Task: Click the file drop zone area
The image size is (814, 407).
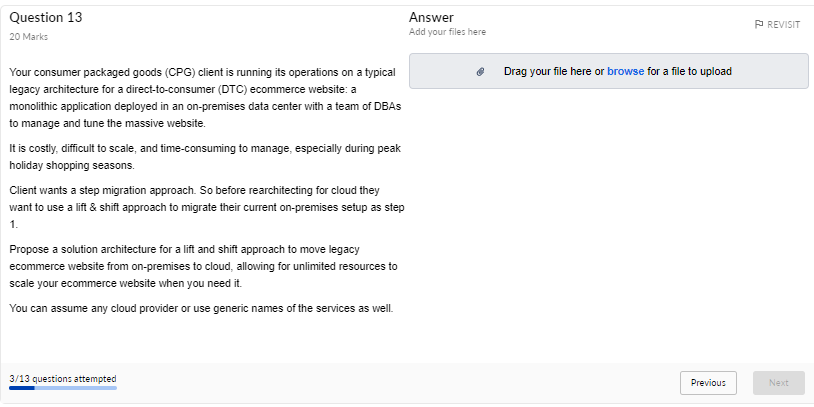Action: (608, 71)
